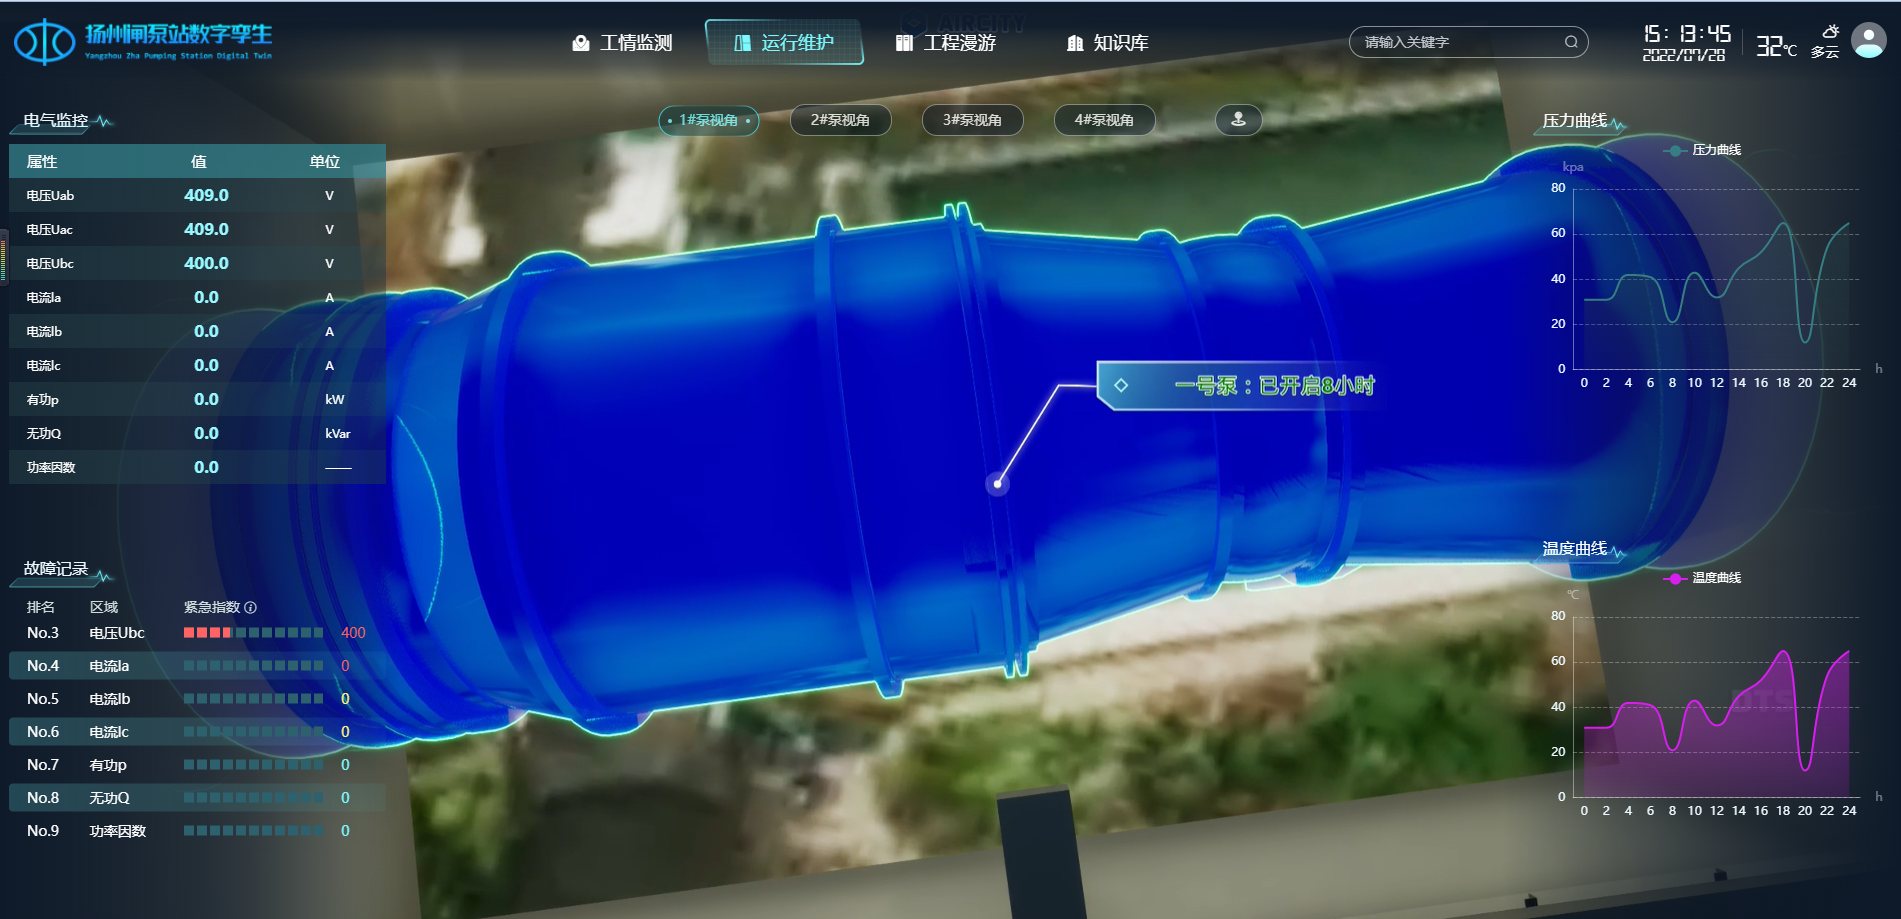Click the clock time display
This screenshot has height=919, width=1901.
point(1687,33)
